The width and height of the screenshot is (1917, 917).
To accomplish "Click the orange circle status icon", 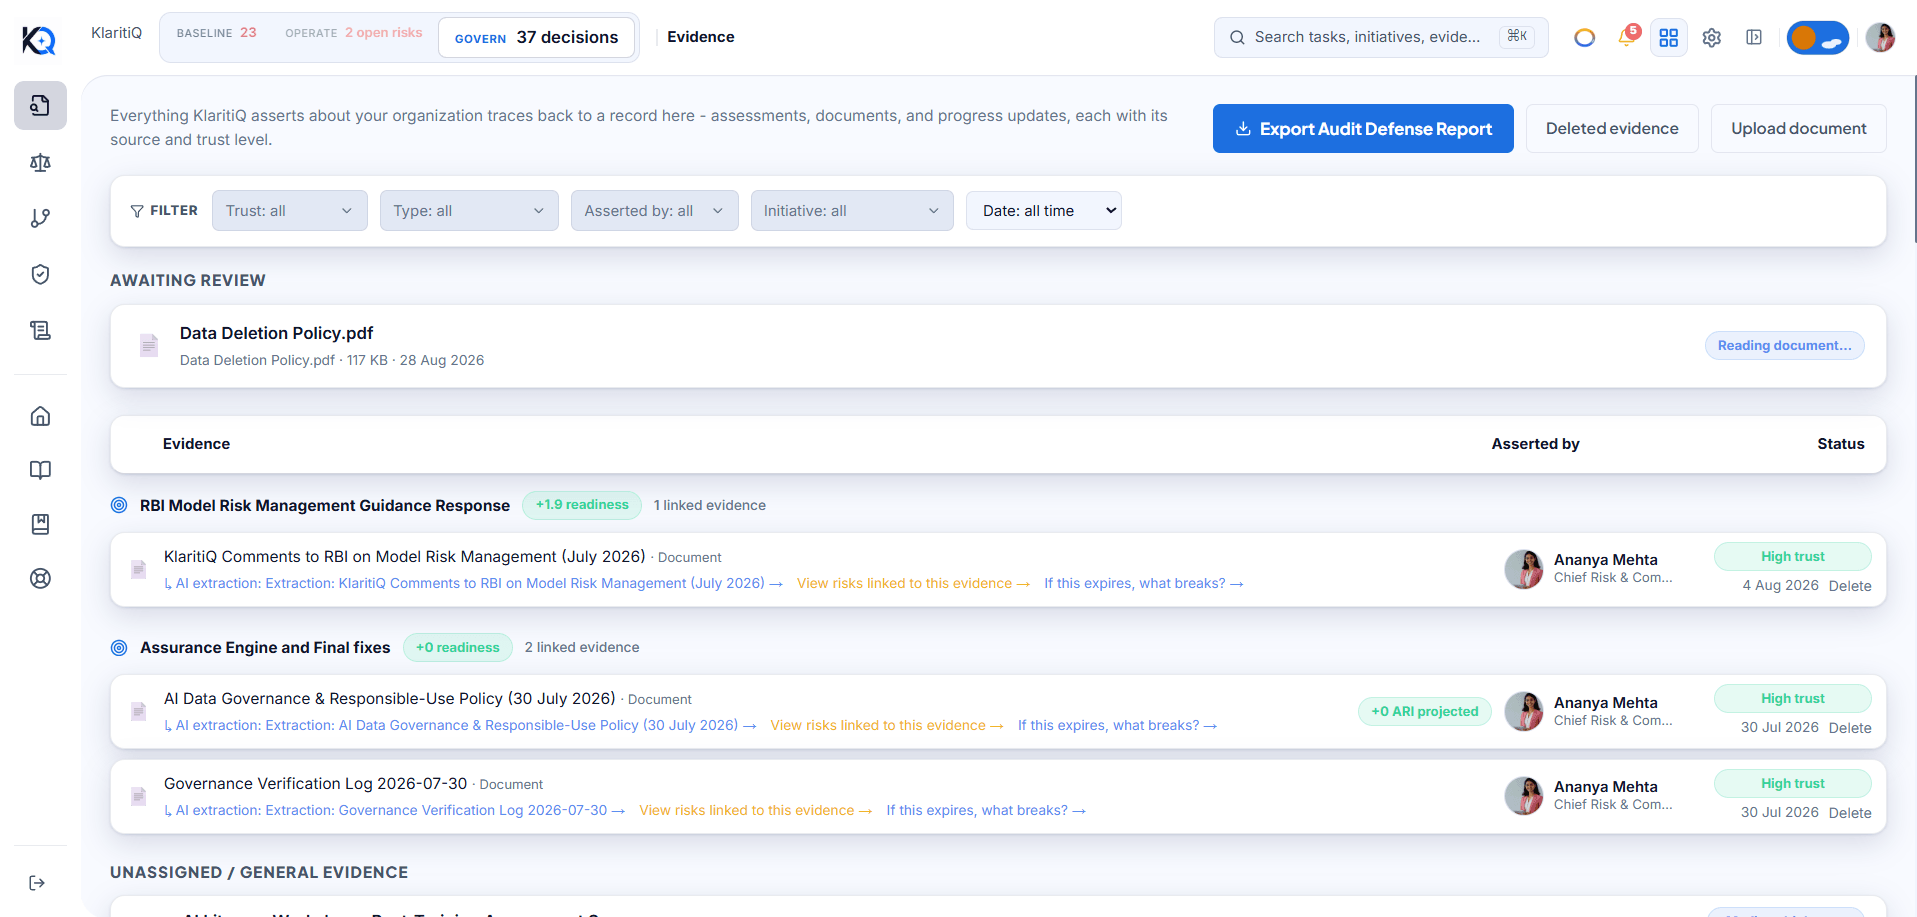I will click(1584, 37).
